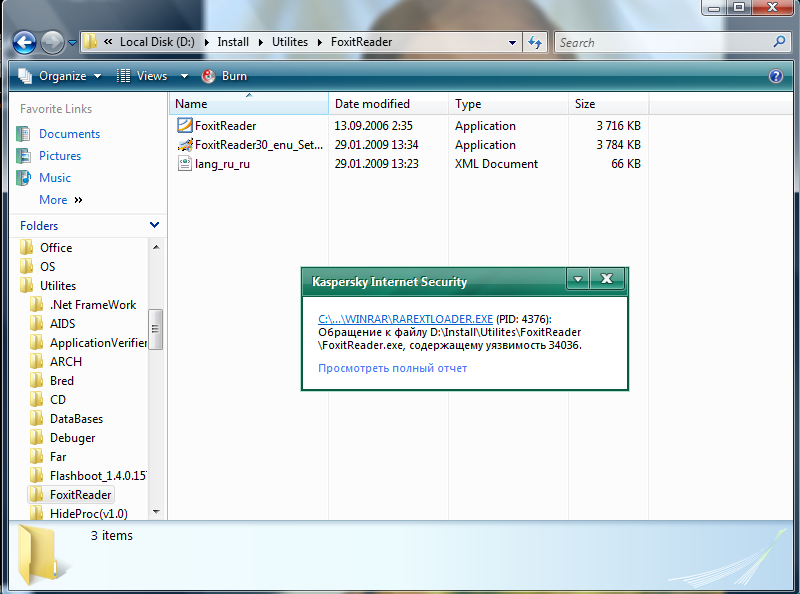Viewport: 800px width, 594px height.
Task: Select the OS folder in tree
Action: [x=47, y=266]
